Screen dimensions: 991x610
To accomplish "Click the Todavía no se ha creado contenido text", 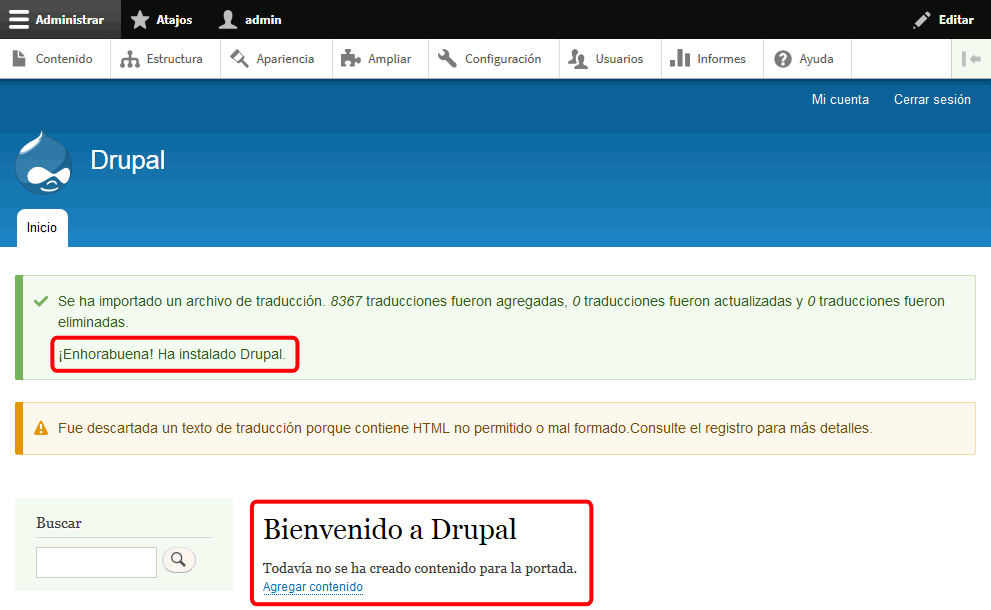I will point(420,568).
